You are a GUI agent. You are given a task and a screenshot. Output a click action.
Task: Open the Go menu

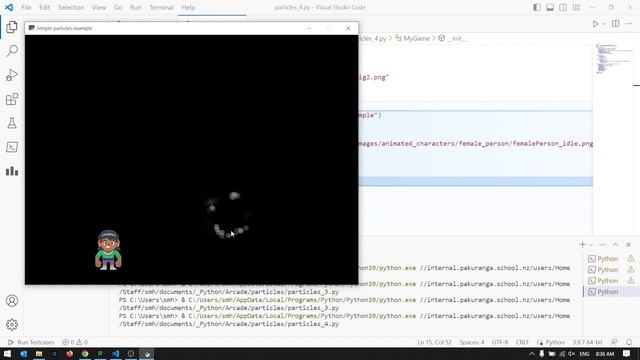pos(118,7)
